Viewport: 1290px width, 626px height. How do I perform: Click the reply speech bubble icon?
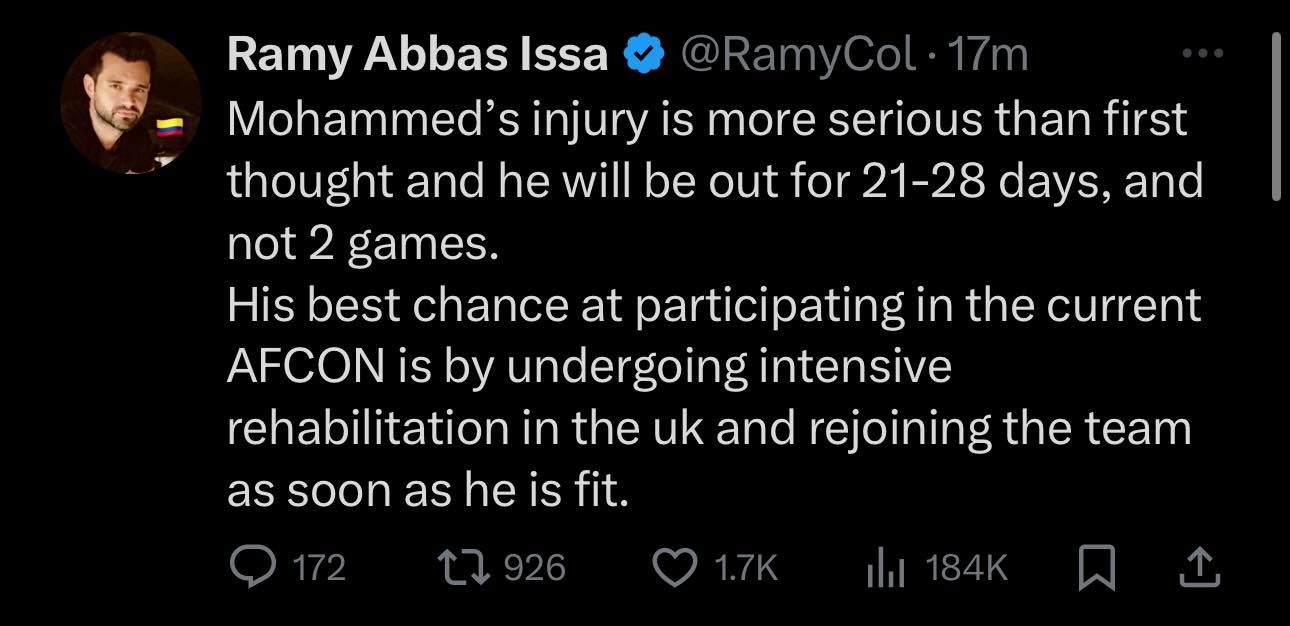pyautogui.click(x=248, y=568)
